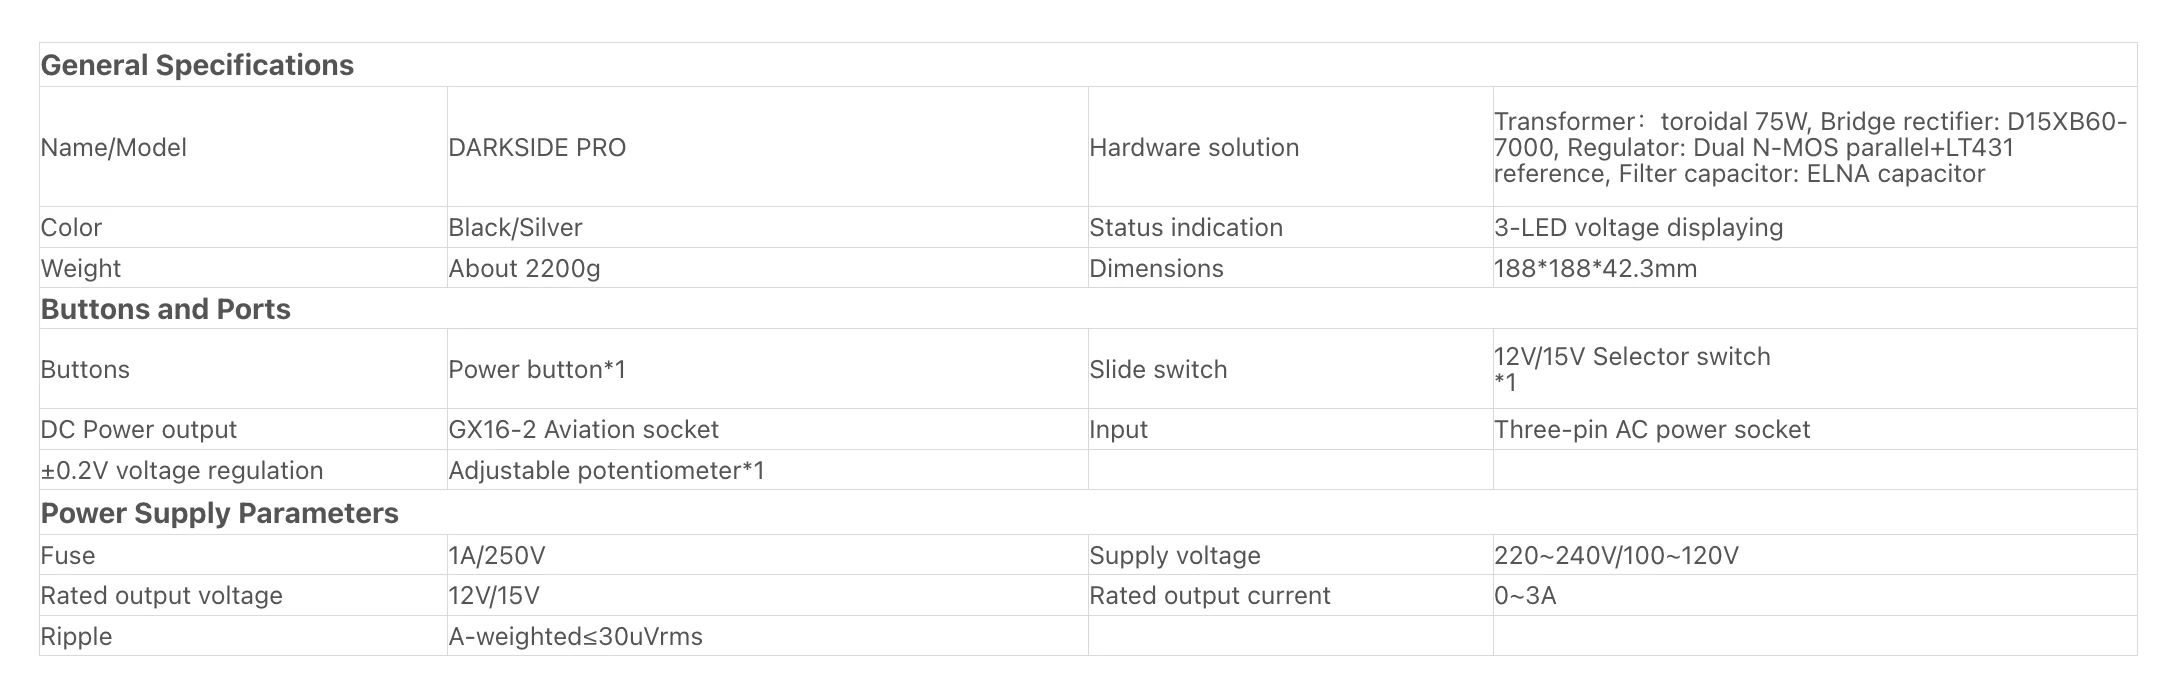This screenshot has width=2170, height=692.
Task: Click the About 2200g weight value
Action: point(524,269)
